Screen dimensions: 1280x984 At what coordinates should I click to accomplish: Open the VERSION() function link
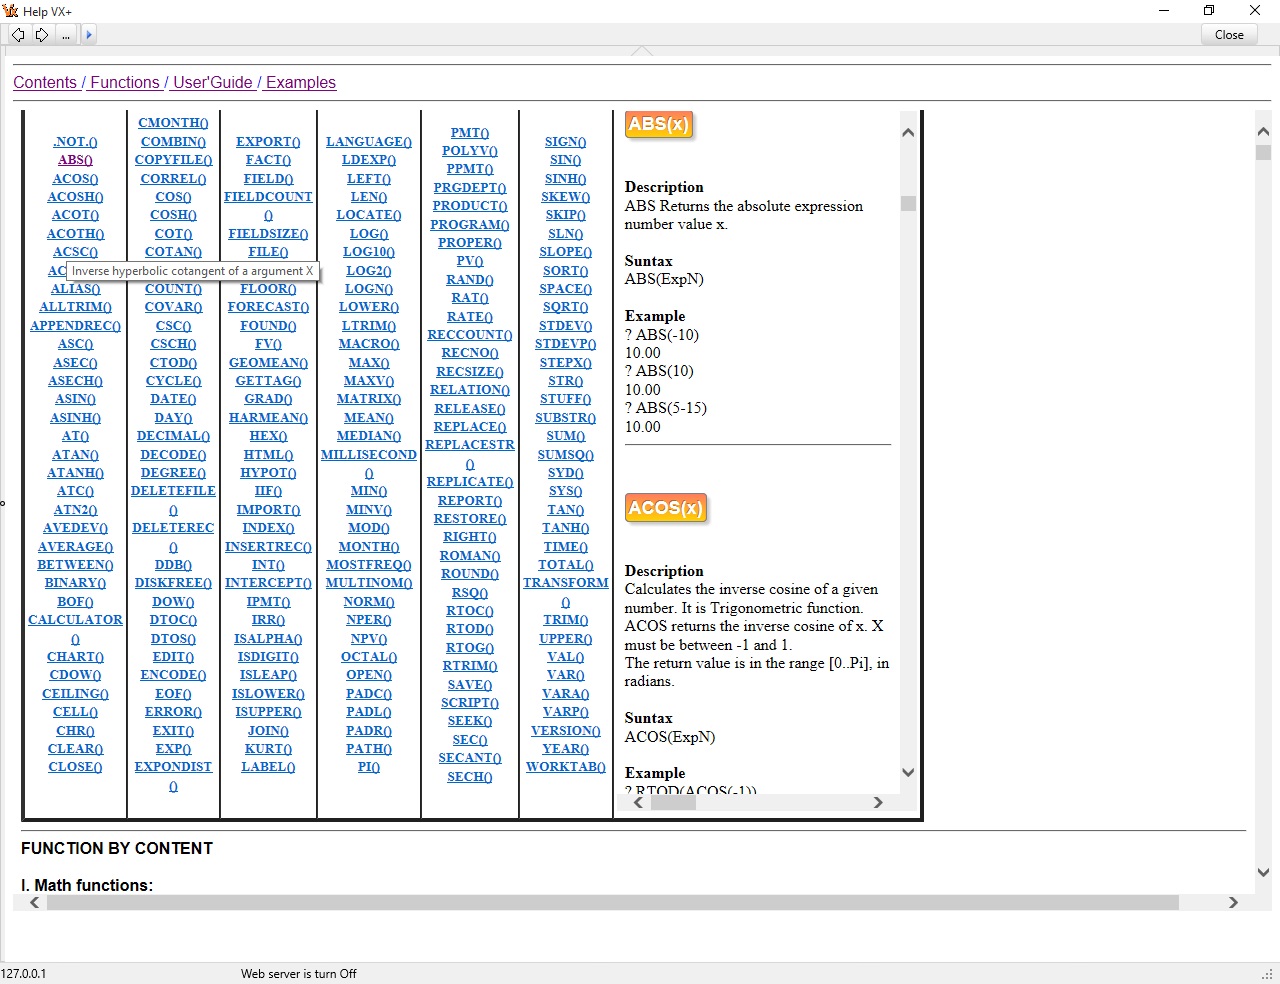pos(565,731)
